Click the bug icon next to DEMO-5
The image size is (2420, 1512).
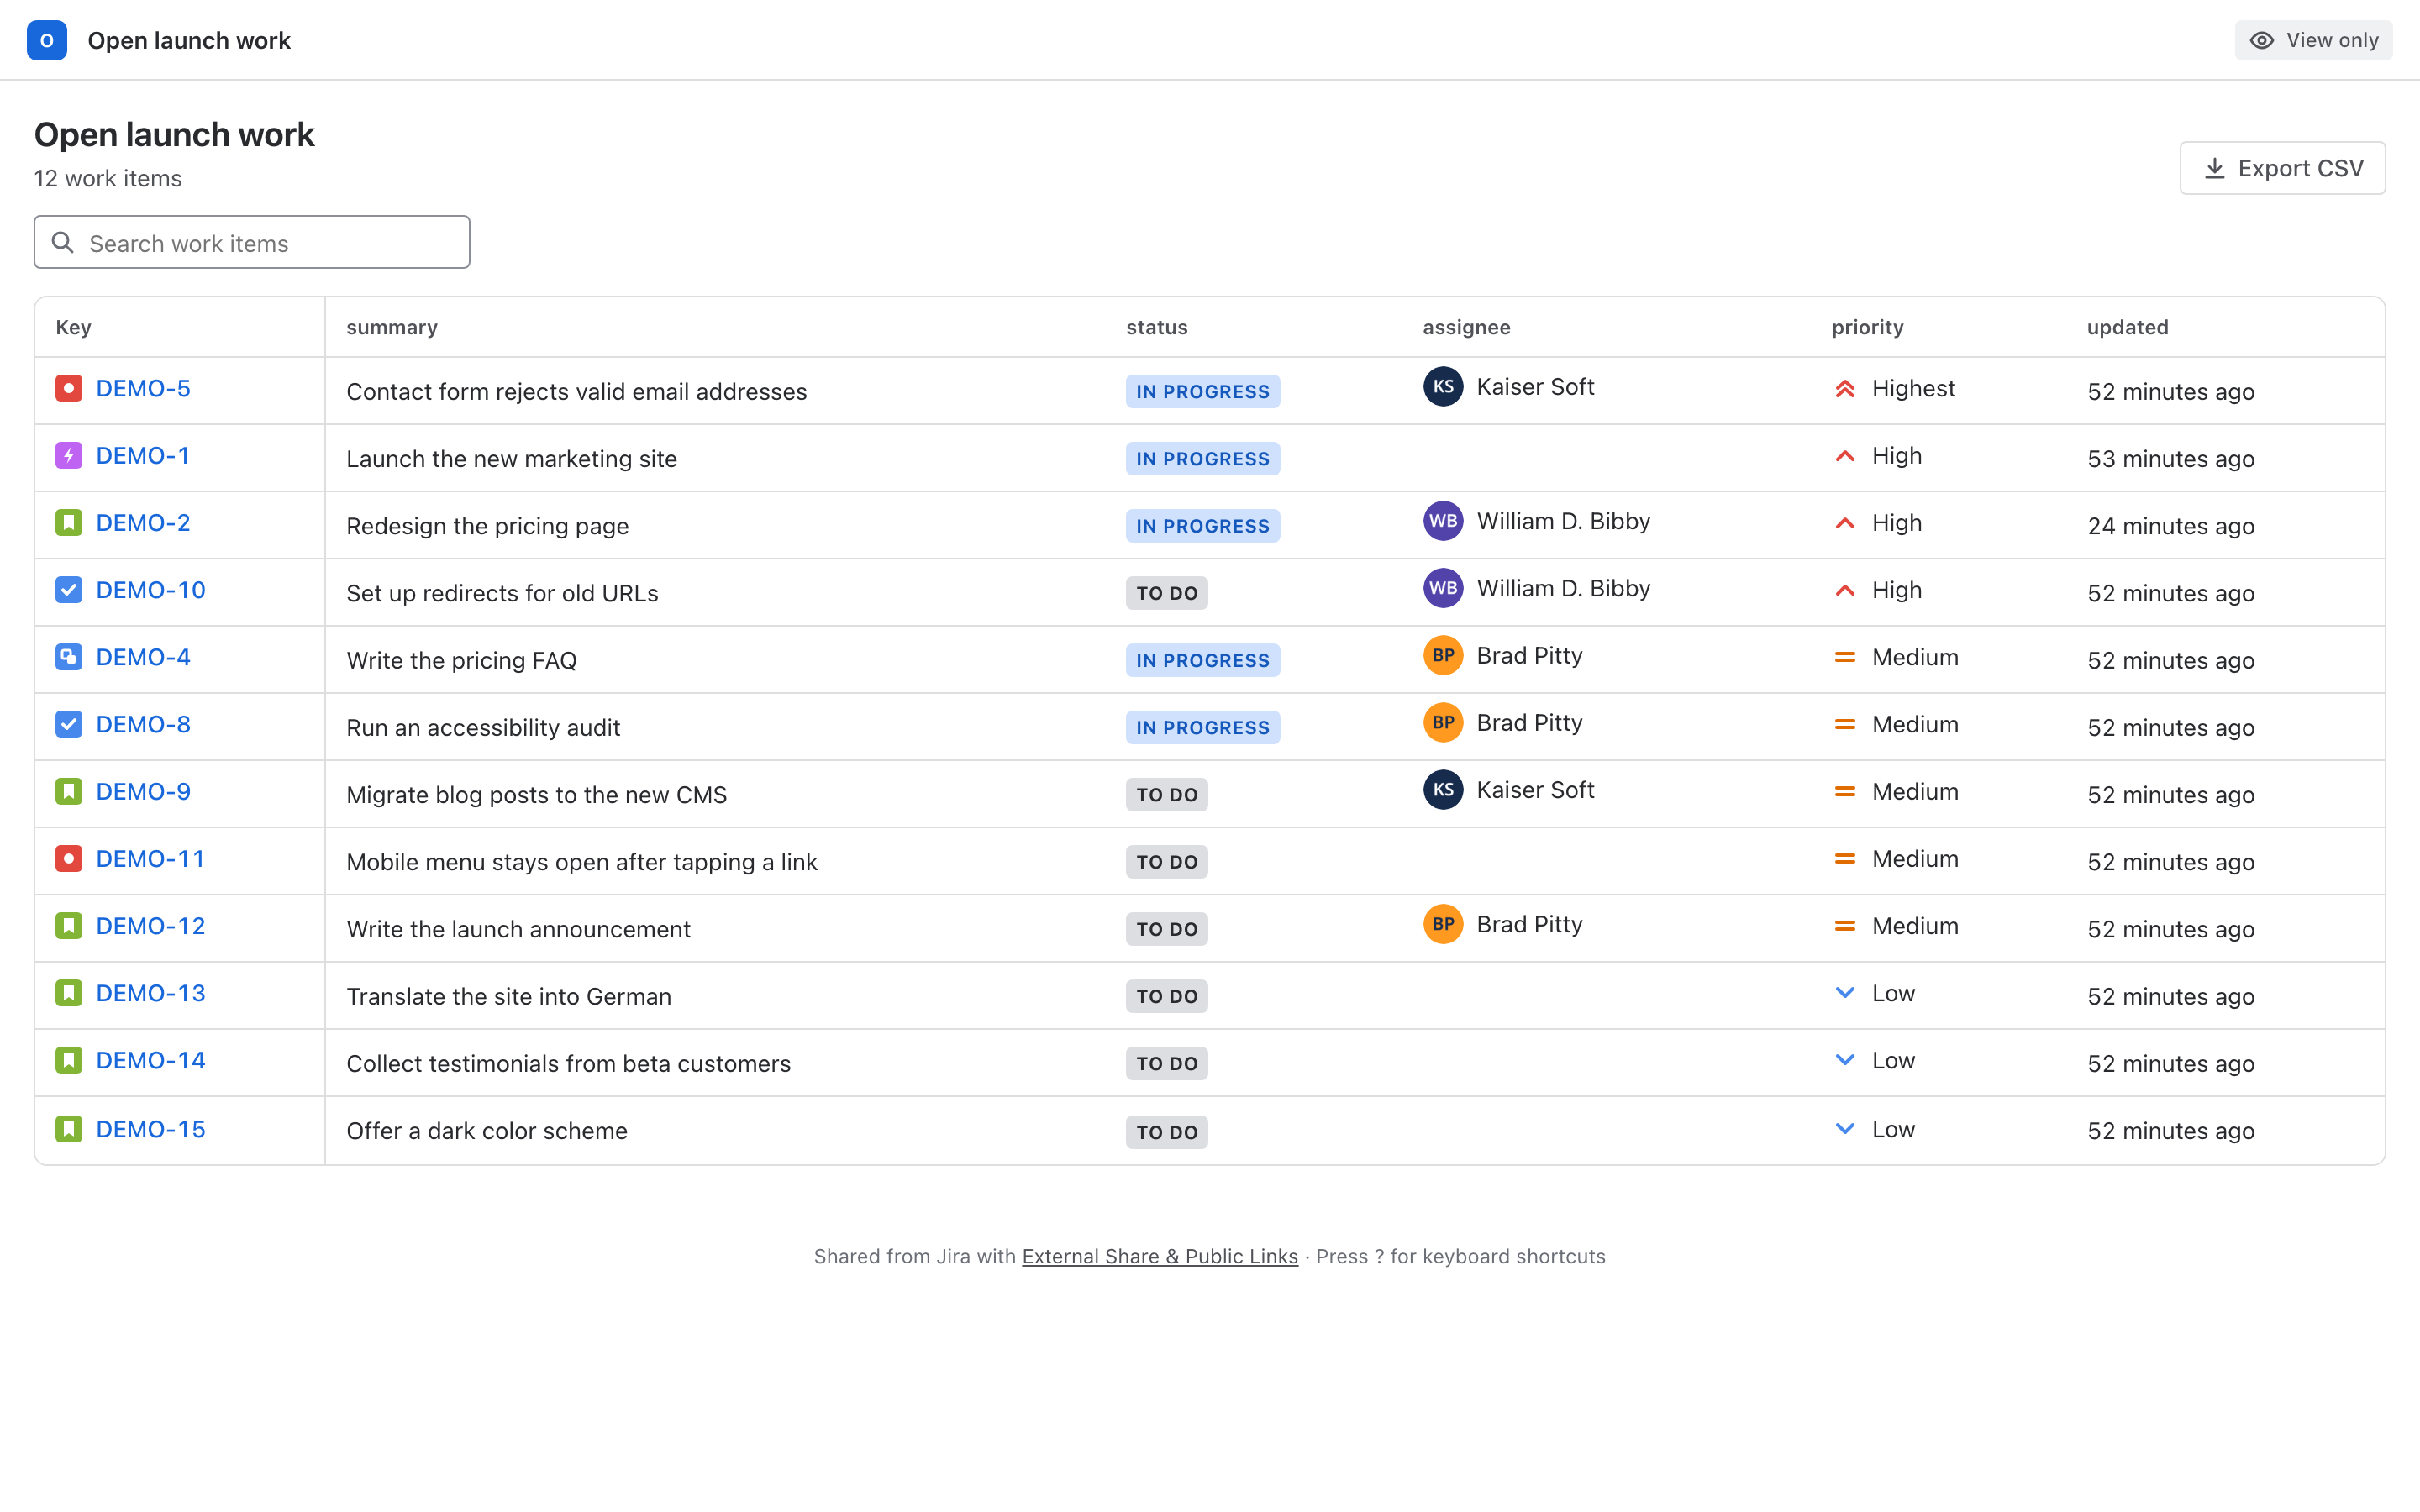coord(69,388)
